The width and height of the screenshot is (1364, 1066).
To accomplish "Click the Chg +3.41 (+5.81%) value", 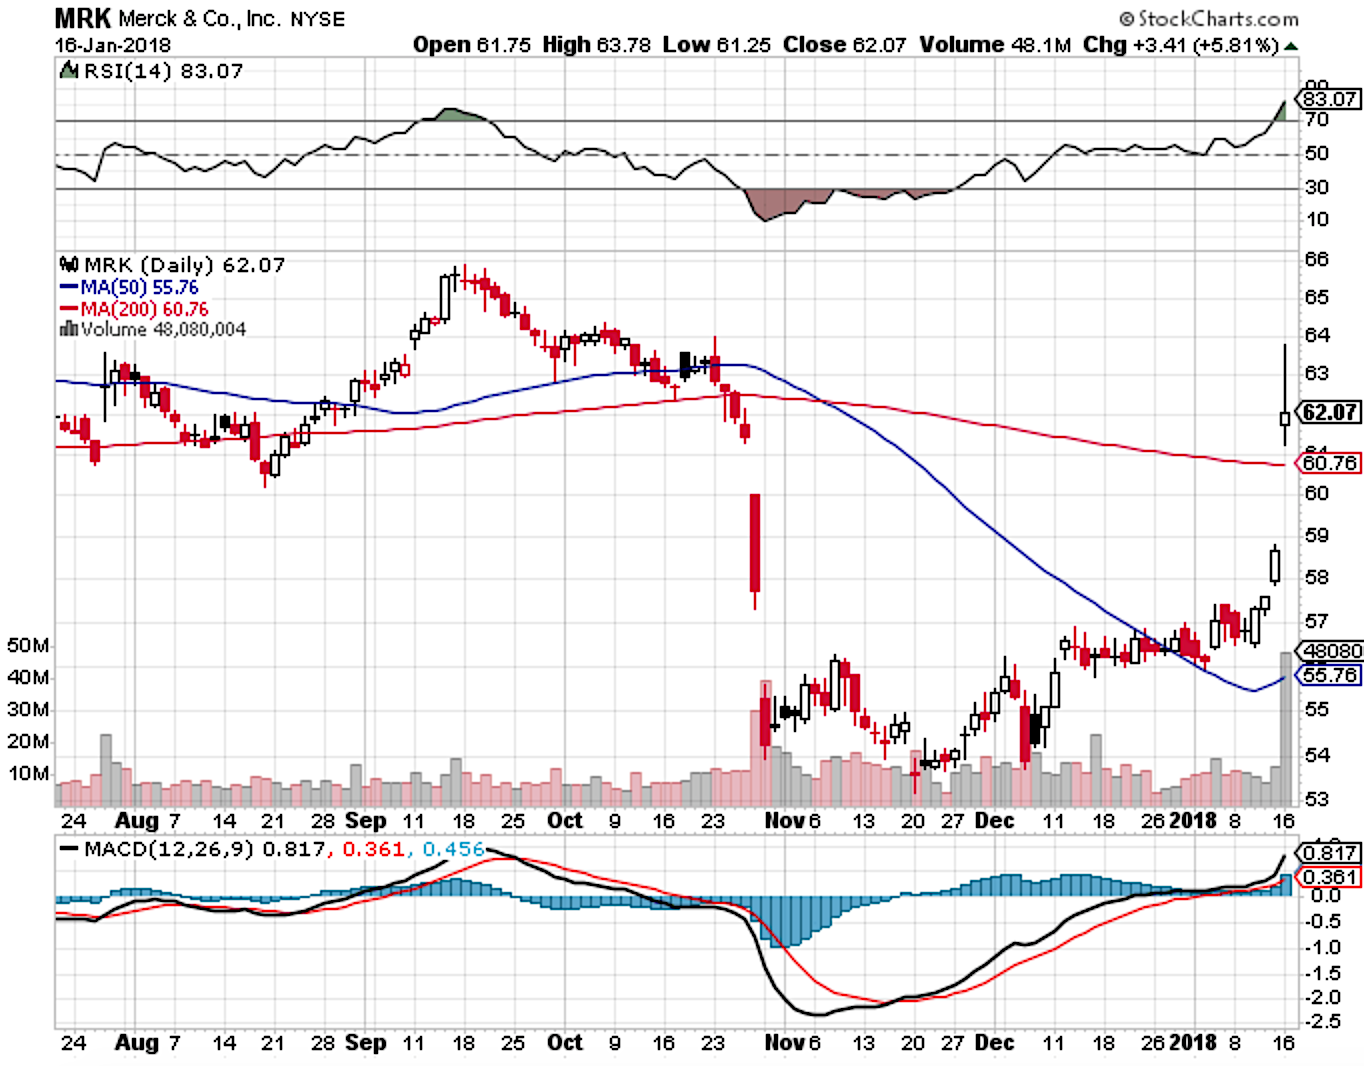I will [x=1181, y=45].
